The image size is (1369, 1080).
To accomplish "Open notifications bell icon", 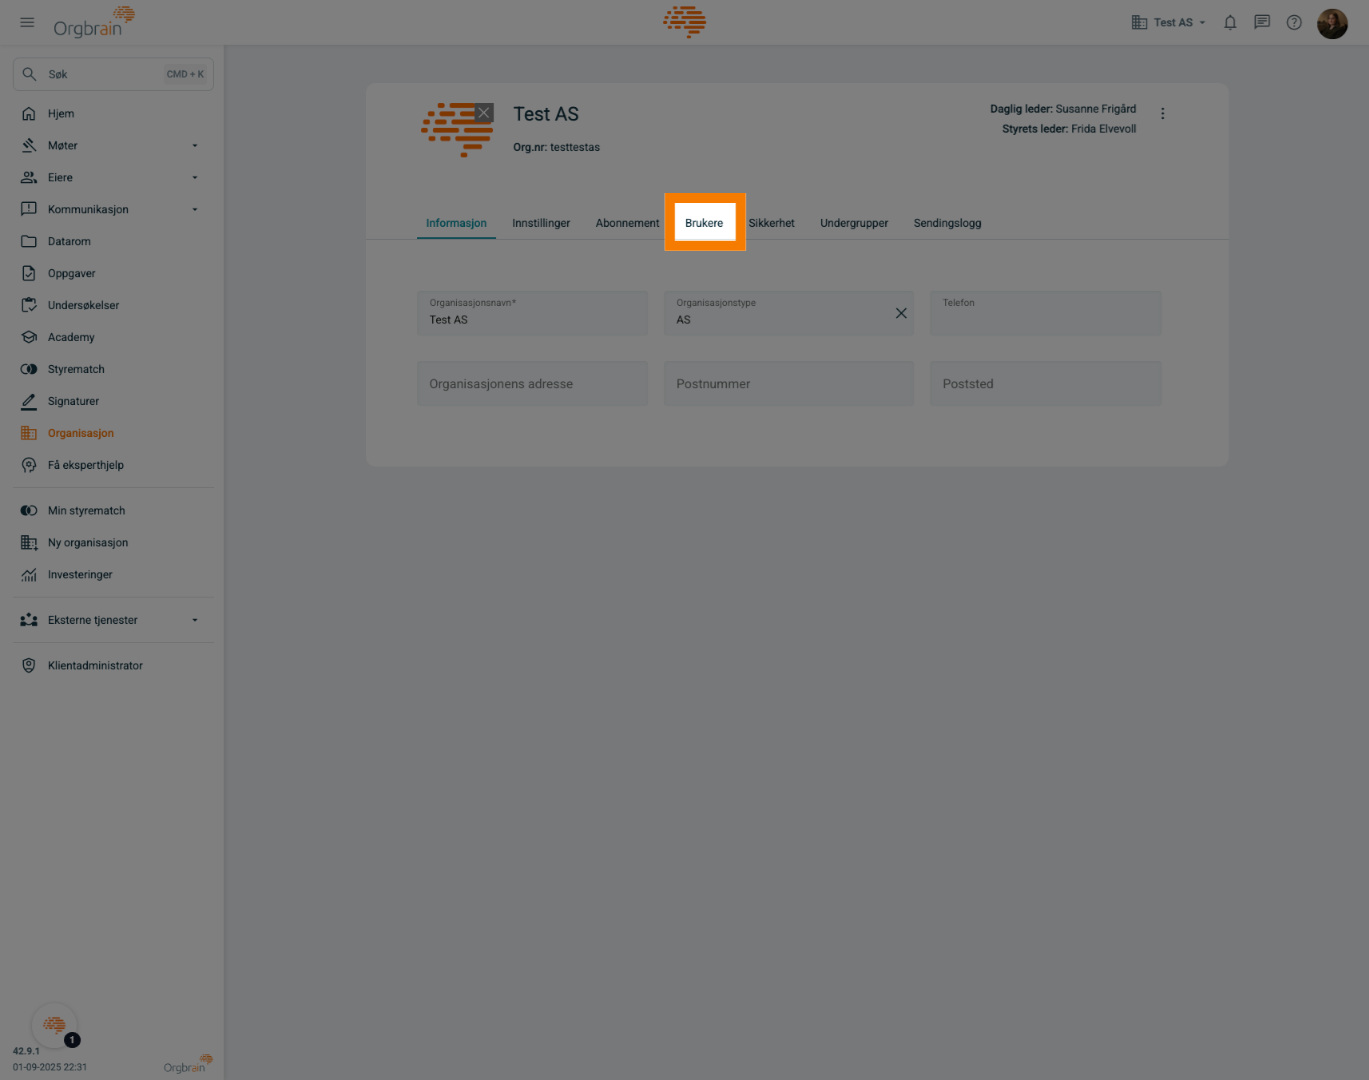I will [x=1230, y=22].
